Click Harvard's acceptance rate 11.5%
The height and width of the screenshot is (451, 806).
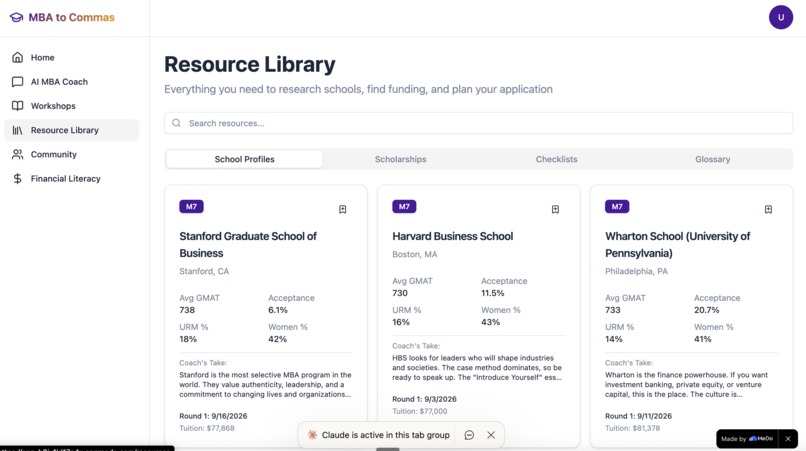pyautogui.click(x=492, y=293)
